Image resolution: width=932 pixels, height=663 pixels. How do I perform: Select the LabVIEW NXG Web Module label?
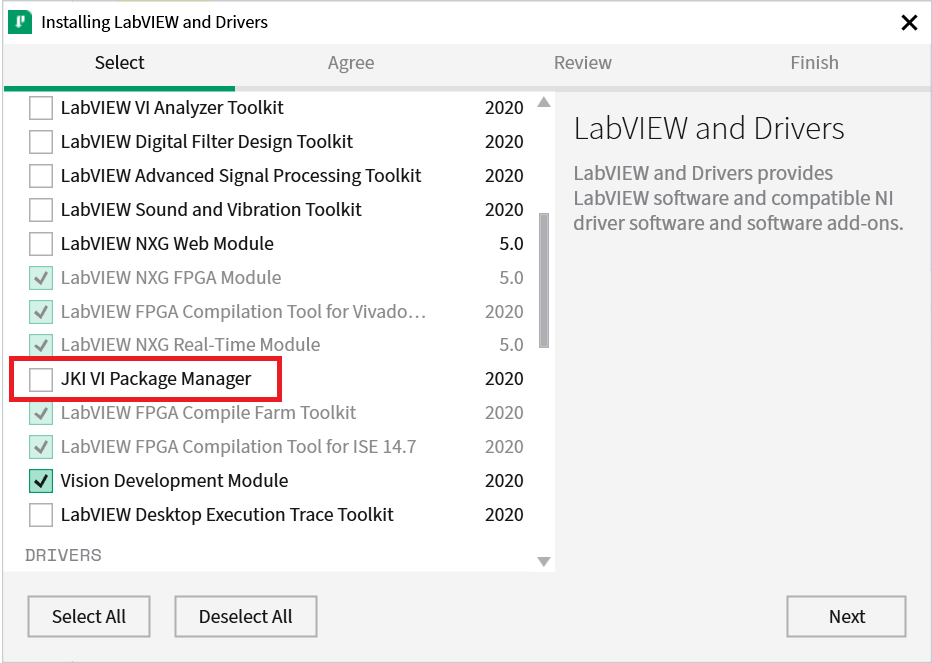coord(167,243)
